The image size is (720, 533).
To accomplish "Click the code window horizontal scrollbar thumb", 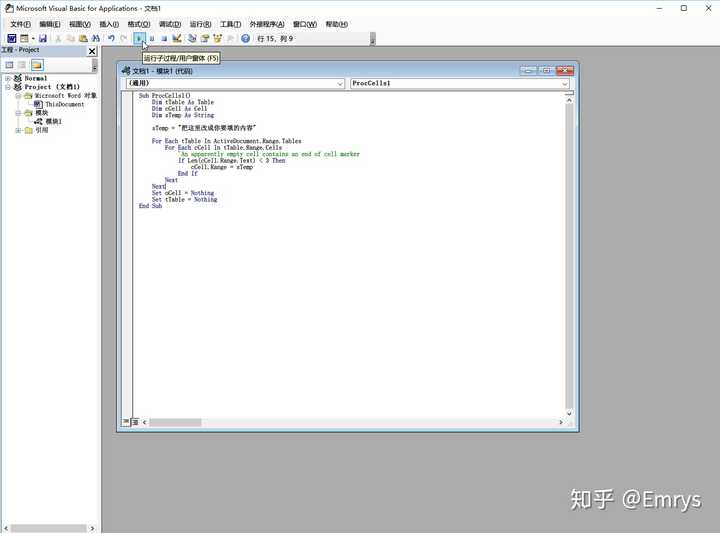I will [175, 422].
